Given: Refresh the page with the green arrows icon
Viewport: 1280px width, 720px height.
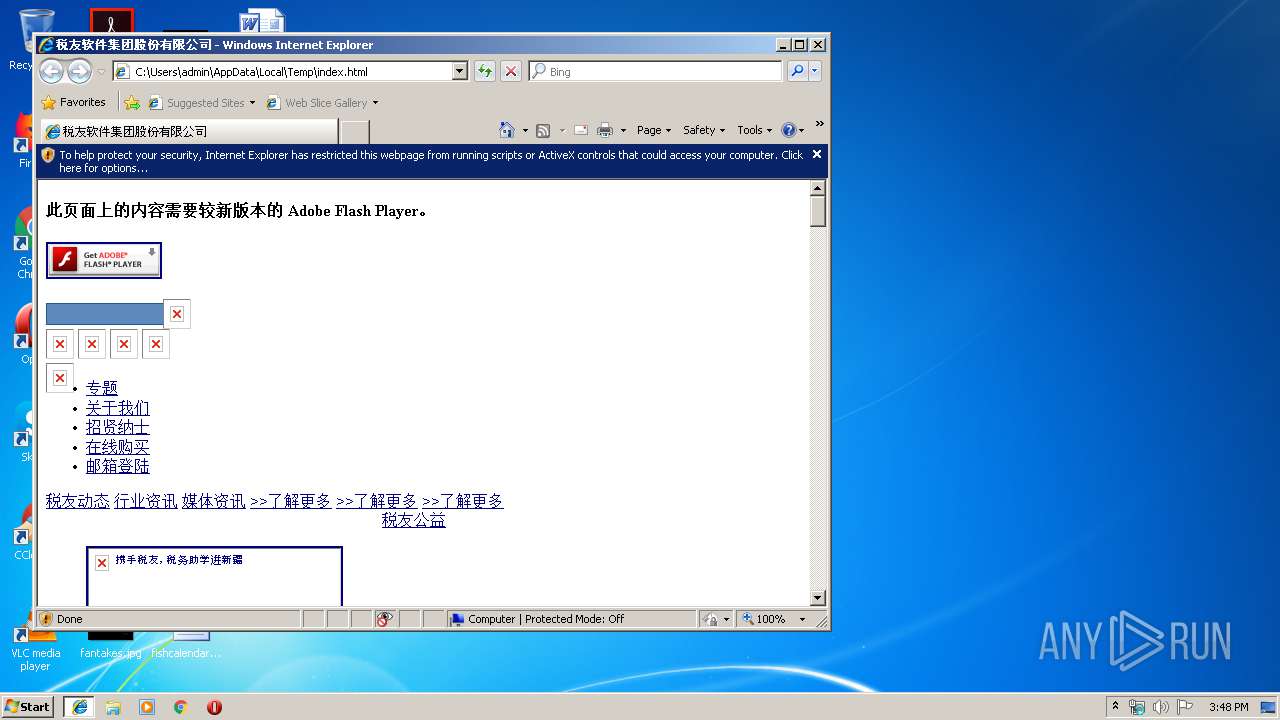Looking at the screenshot, I should pyautogui.click(x=485, y=71).
